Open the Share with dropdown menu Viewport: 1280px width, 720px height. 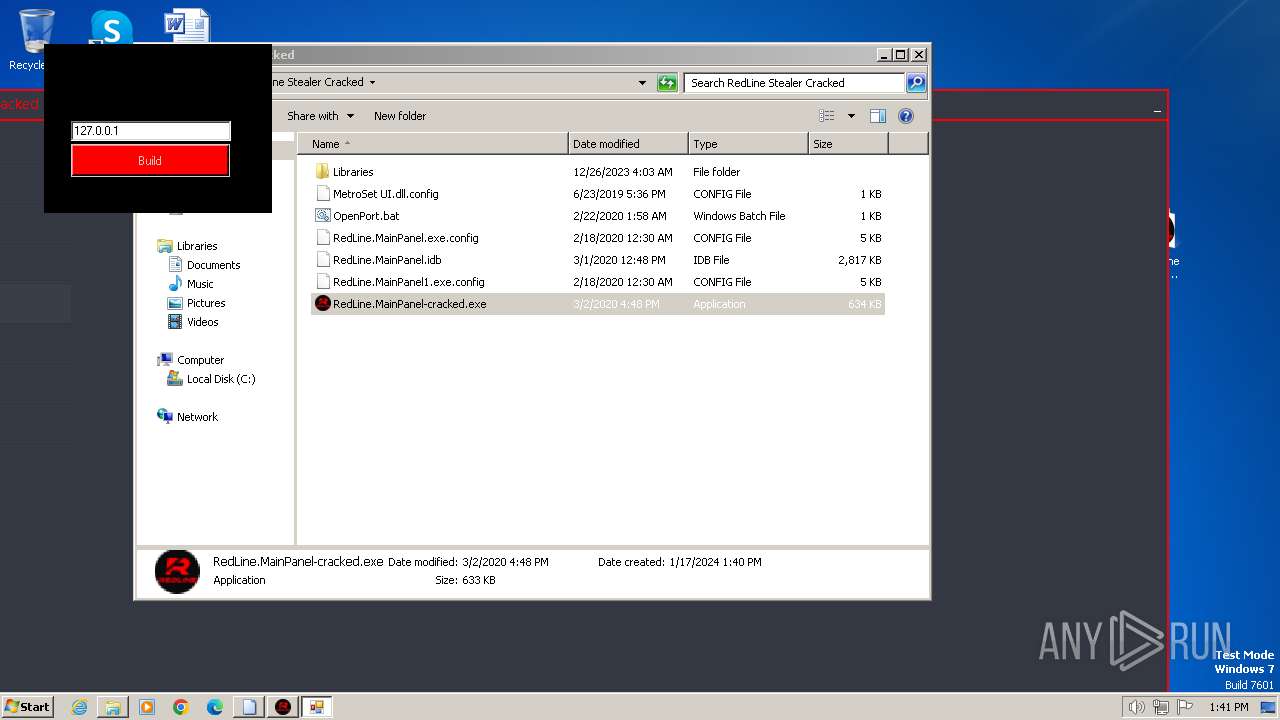(x=320, y=116)
